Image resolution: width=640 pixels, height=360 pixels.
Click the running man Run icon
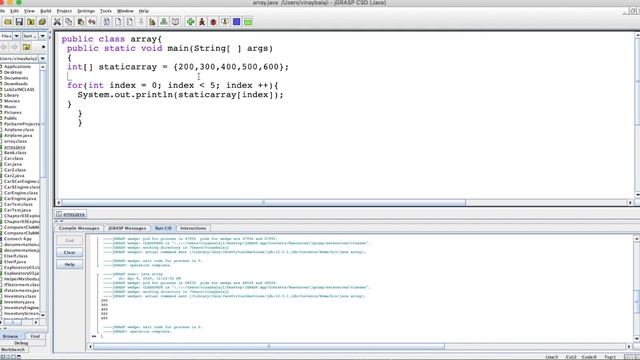(202, 22)
